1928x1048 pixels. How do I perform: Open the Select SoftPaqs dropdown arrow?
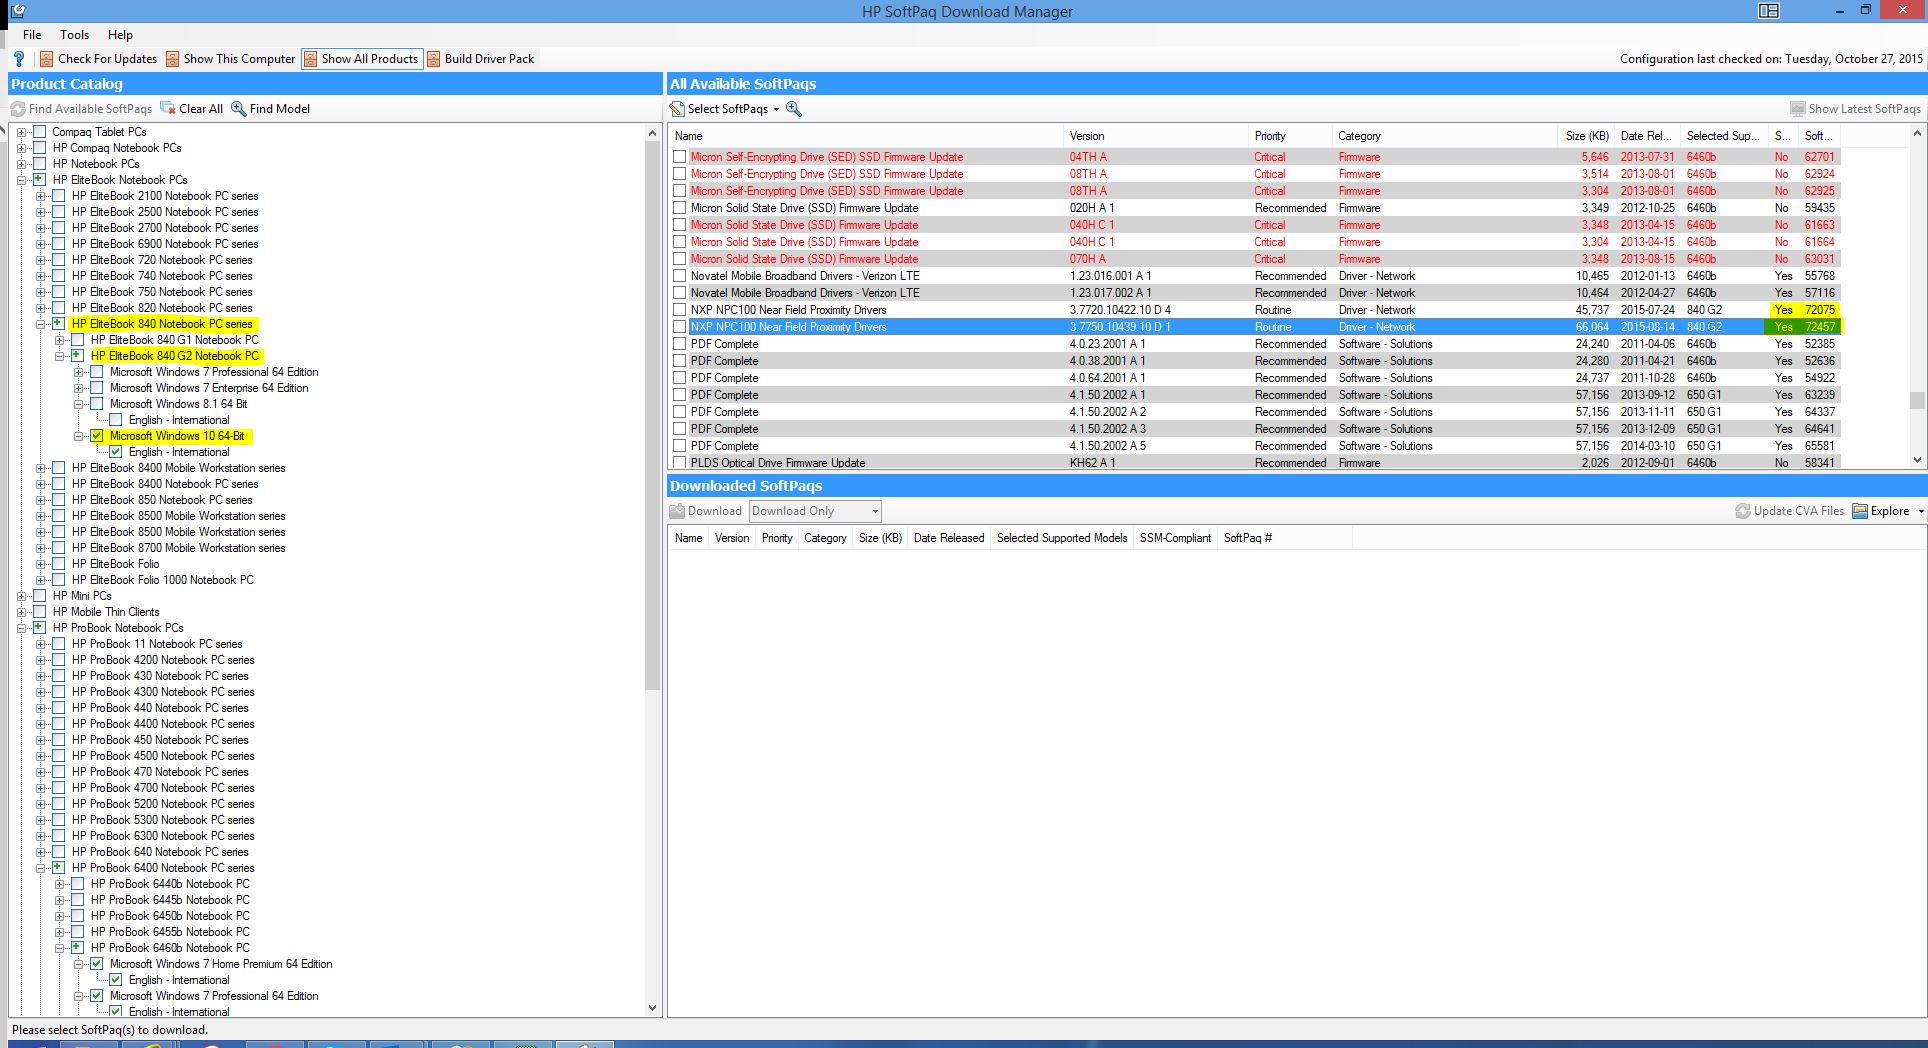tap(776, 109)
